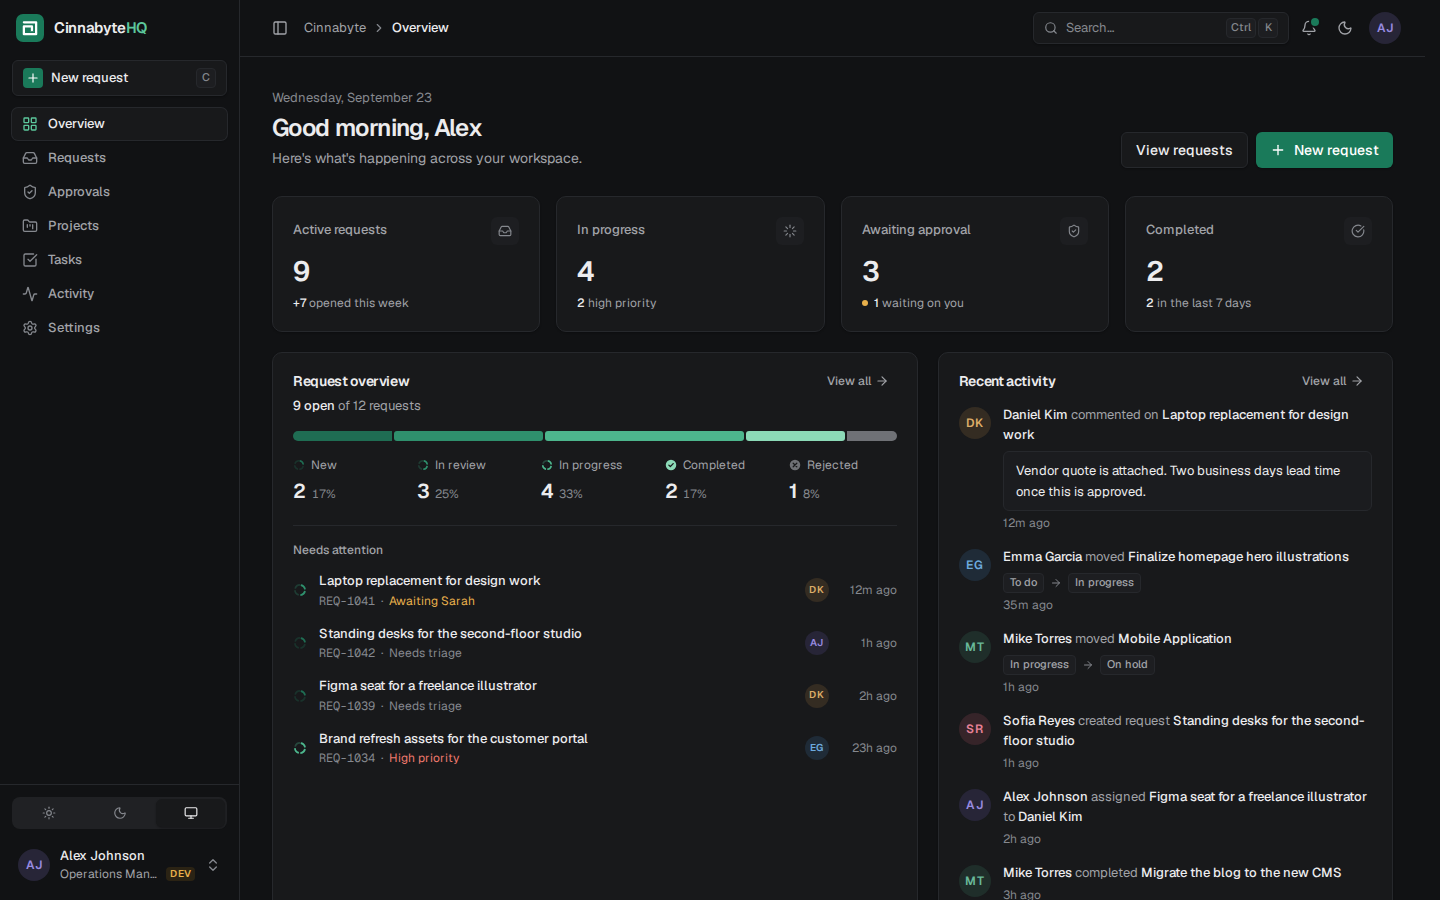
Task: Expand the Alex Johnson account menu
Action: (x=119, y=865)
